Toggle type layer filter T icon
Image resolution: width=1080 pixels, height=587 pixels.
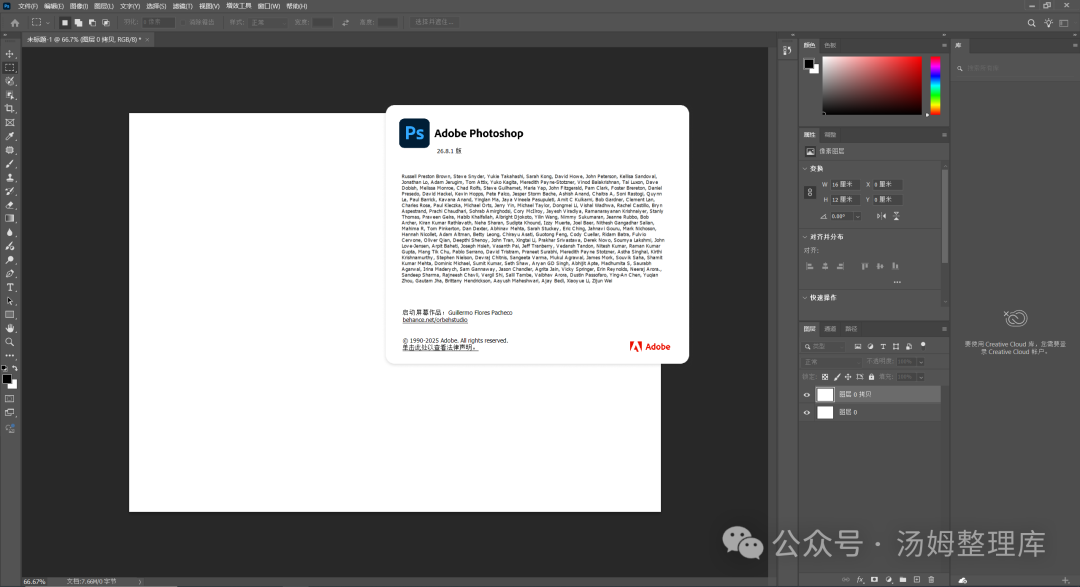(883, 347)
